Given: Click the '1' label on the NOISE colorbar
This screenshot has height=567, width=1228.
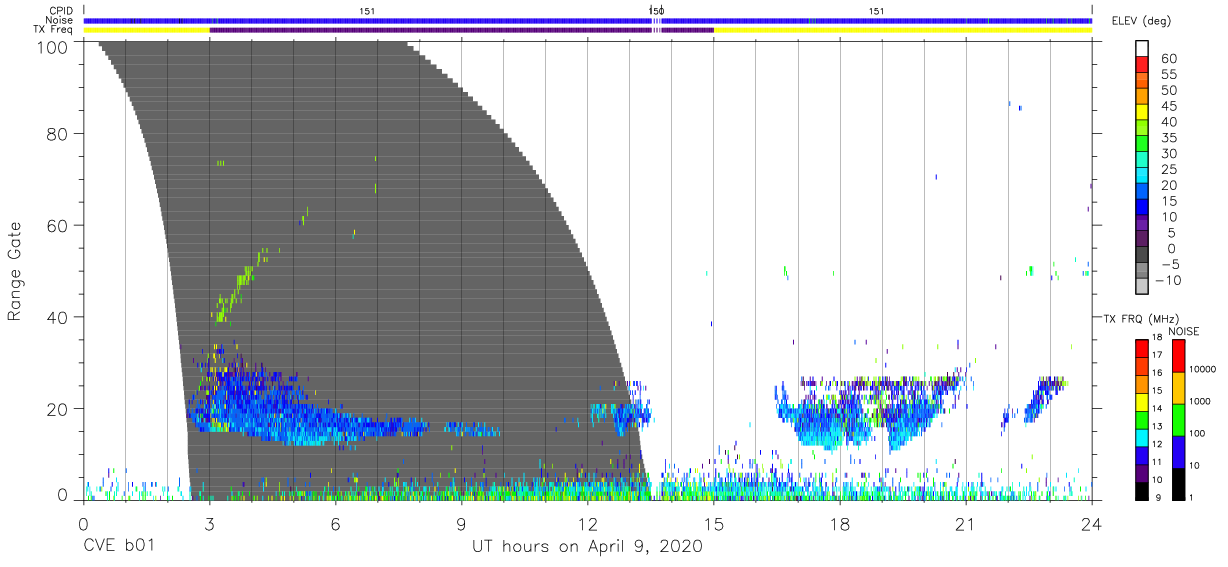Looking at the screenshot, I should [1193, 497].
